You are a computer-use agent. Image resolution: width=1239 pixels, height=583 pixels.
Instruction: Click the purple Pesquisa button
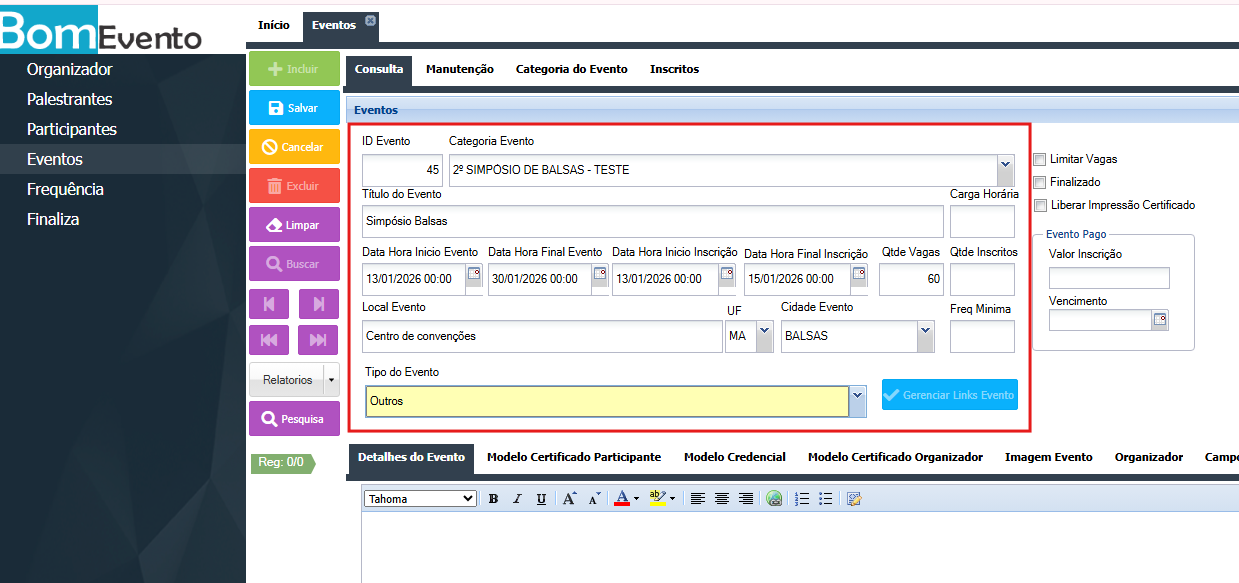tap(294, 419)
